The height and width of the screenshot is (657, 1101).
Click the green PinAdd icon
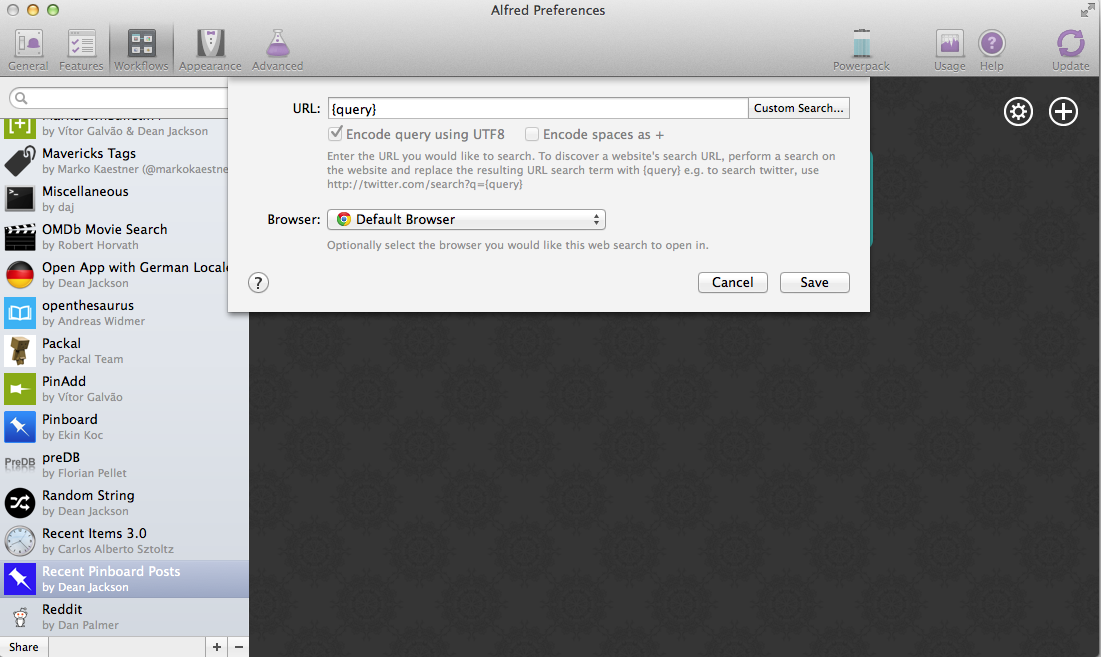click(x=20, y=389)
